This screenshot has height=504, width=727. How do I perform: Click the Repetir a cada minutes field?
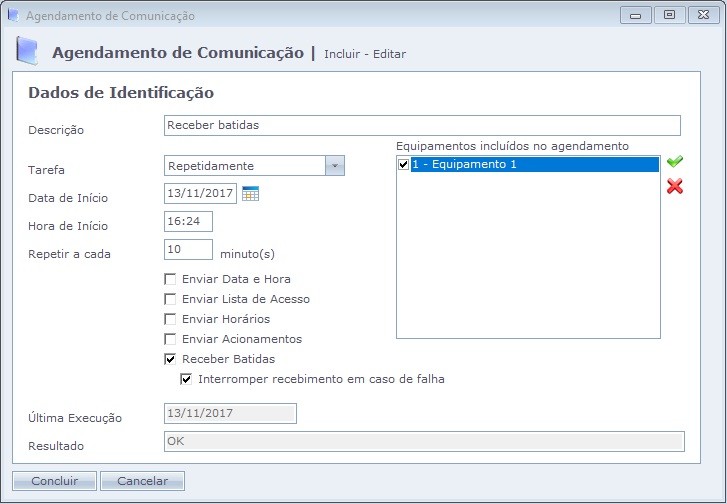[x=188, y=250]
